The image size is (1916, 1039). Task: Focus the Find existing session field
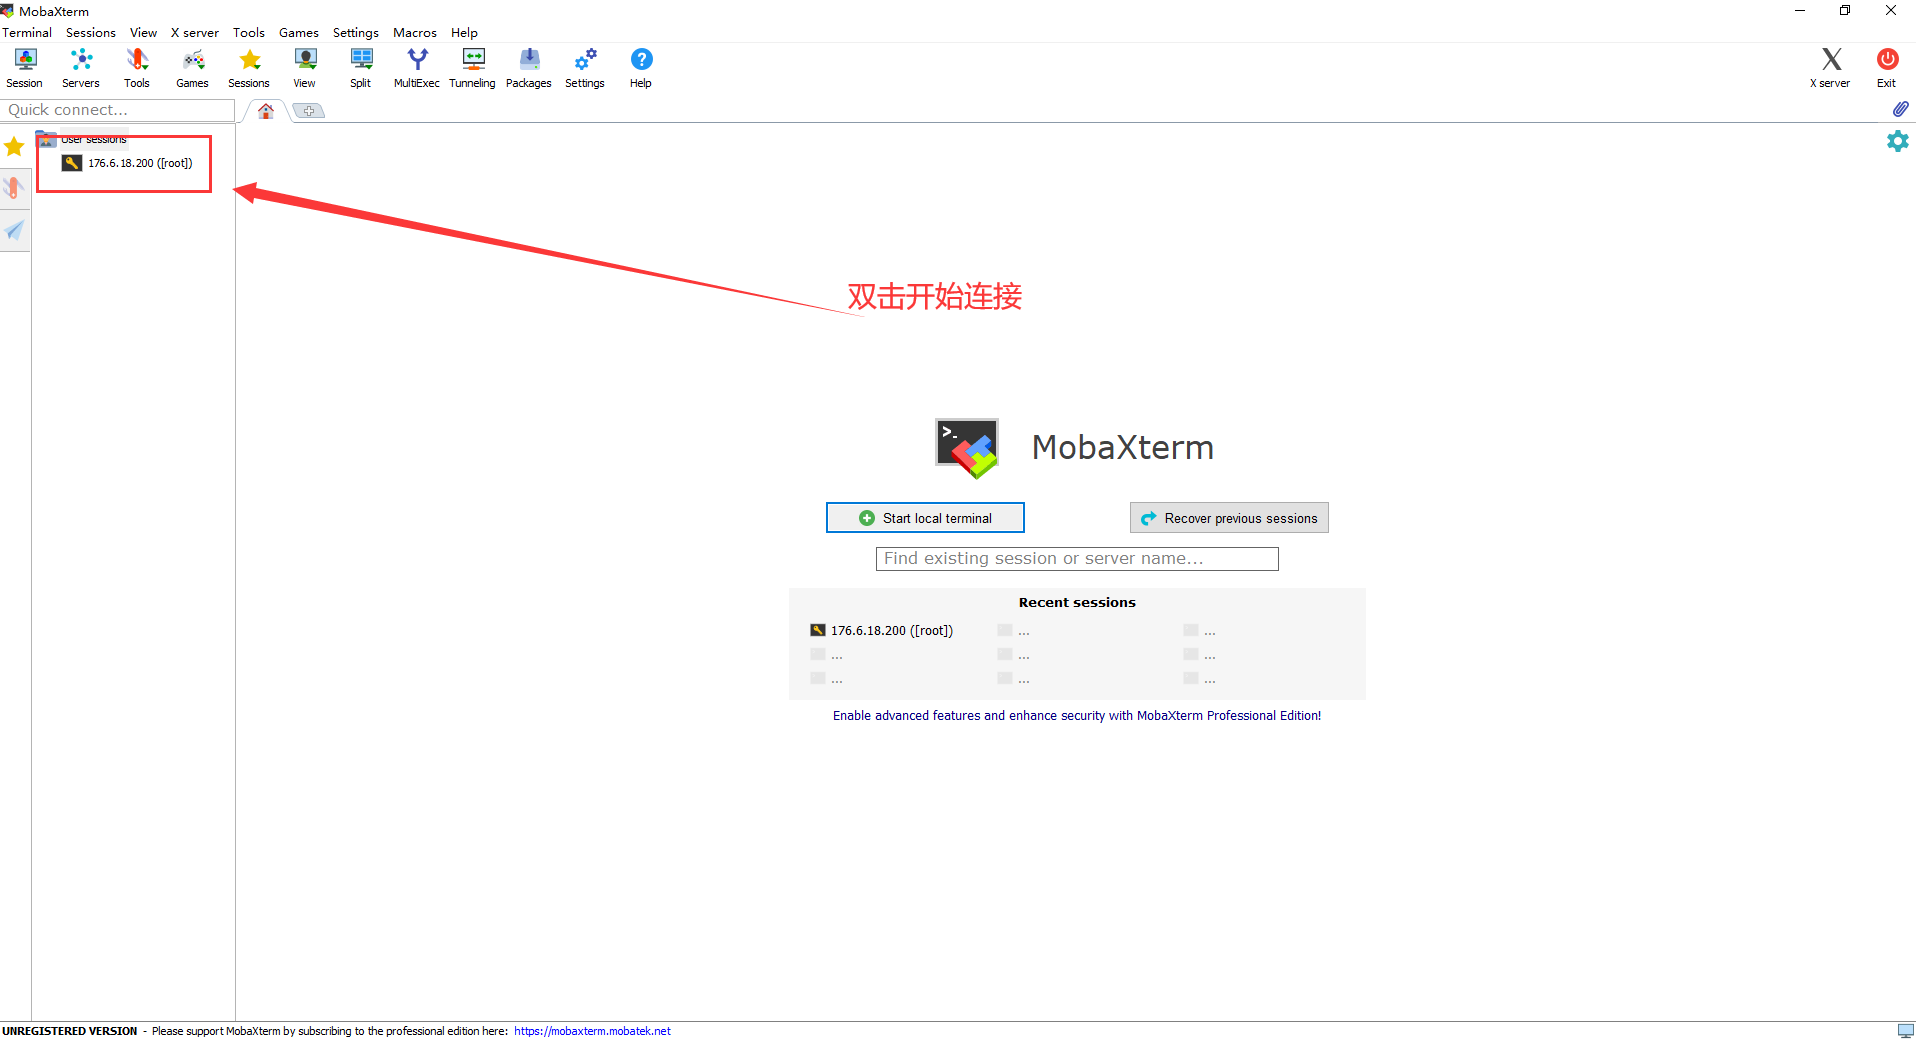(1077, 559)
